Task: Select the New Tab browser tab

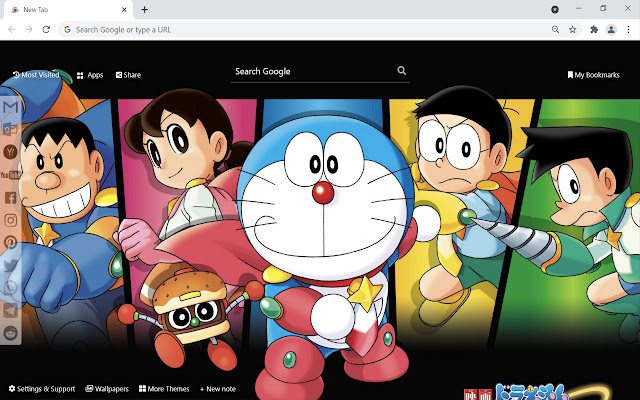Action: (68, 10)
